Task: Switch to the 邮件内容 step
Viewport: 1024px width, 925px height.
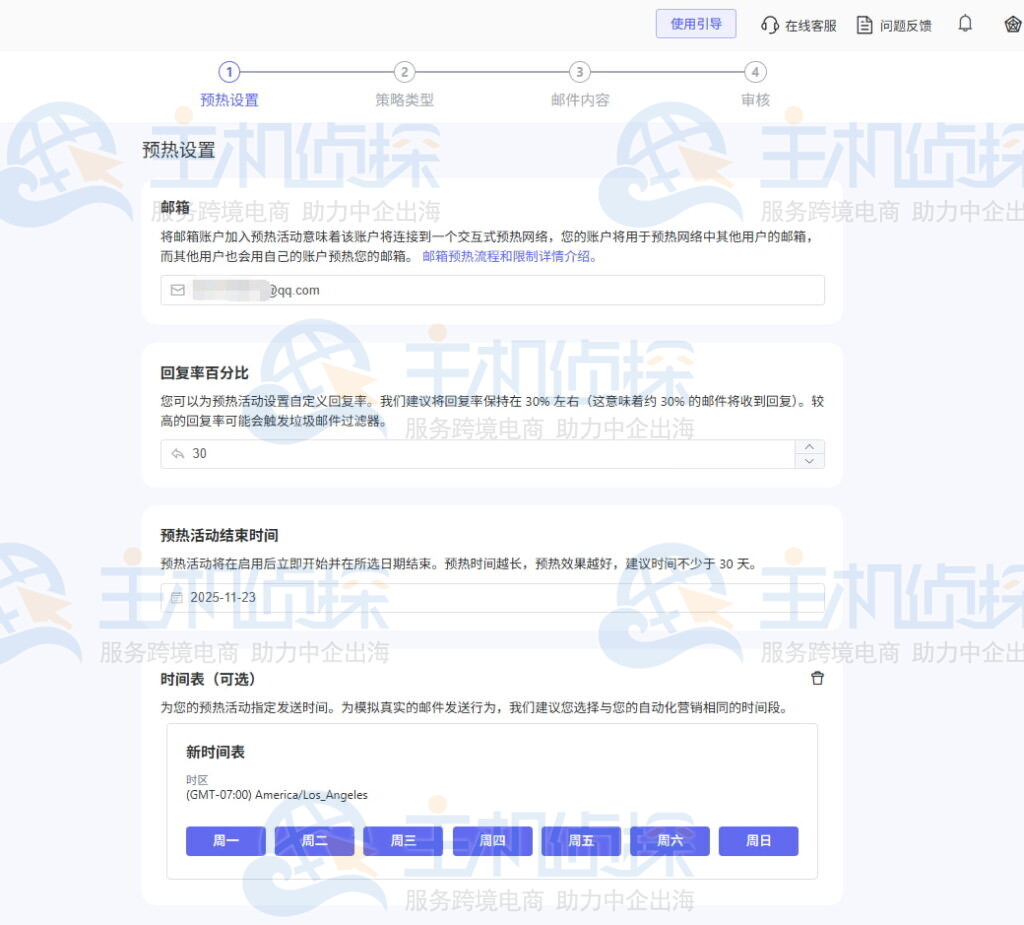Action: pyautogui.click(x=580, y=72)
